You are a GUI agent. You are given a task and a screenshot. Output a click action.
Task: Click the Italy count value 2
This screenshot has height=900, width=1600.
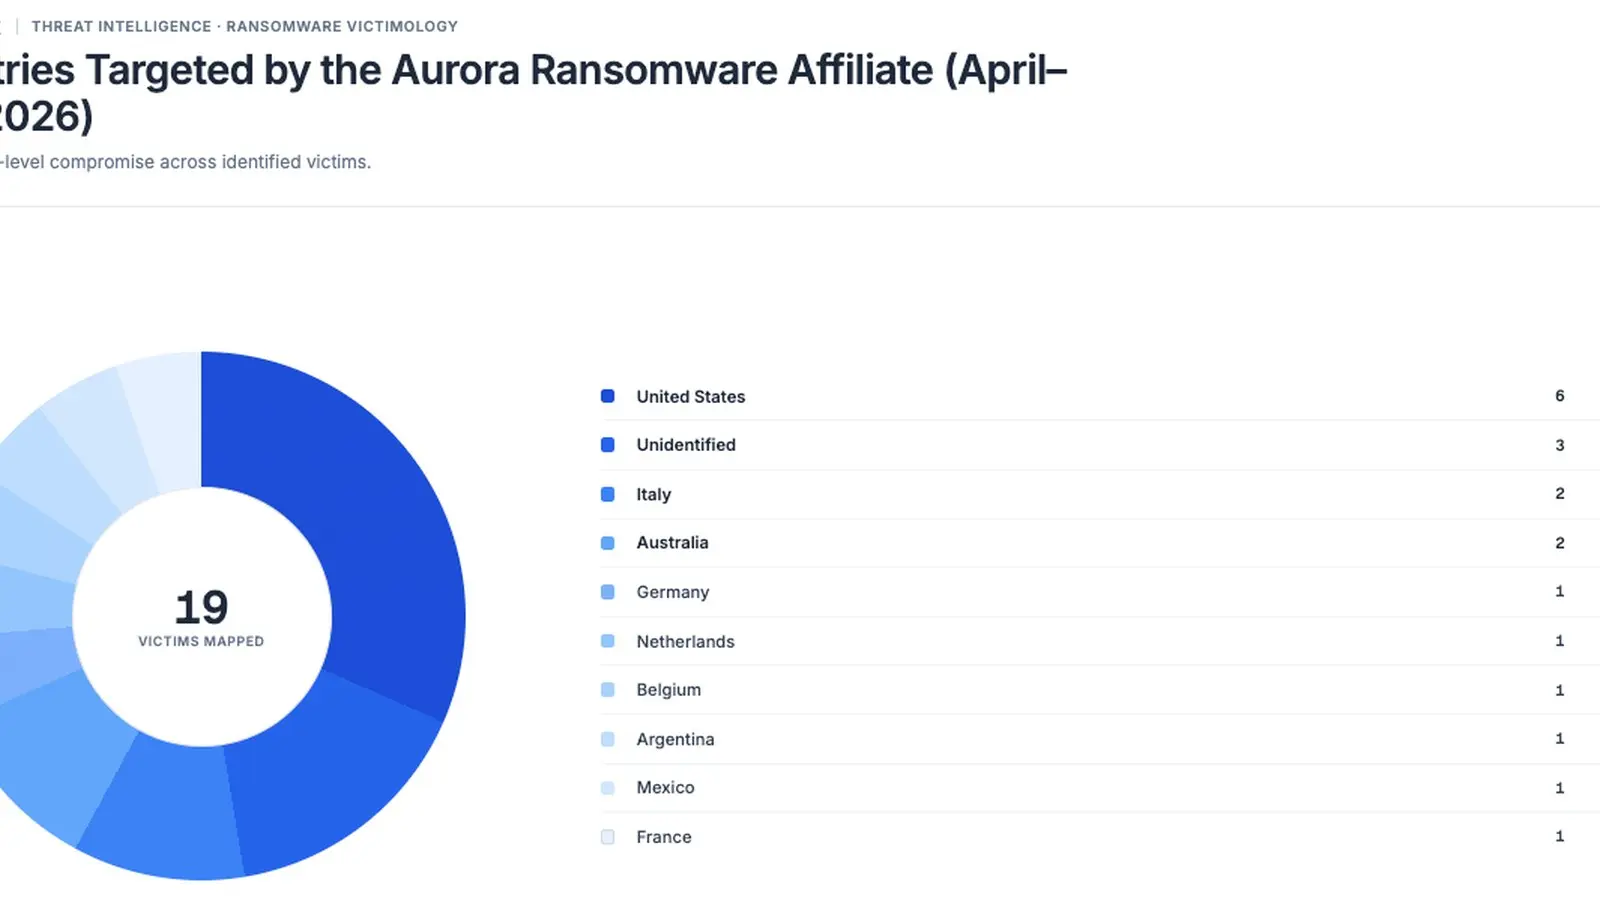(x=1559, y=494)
